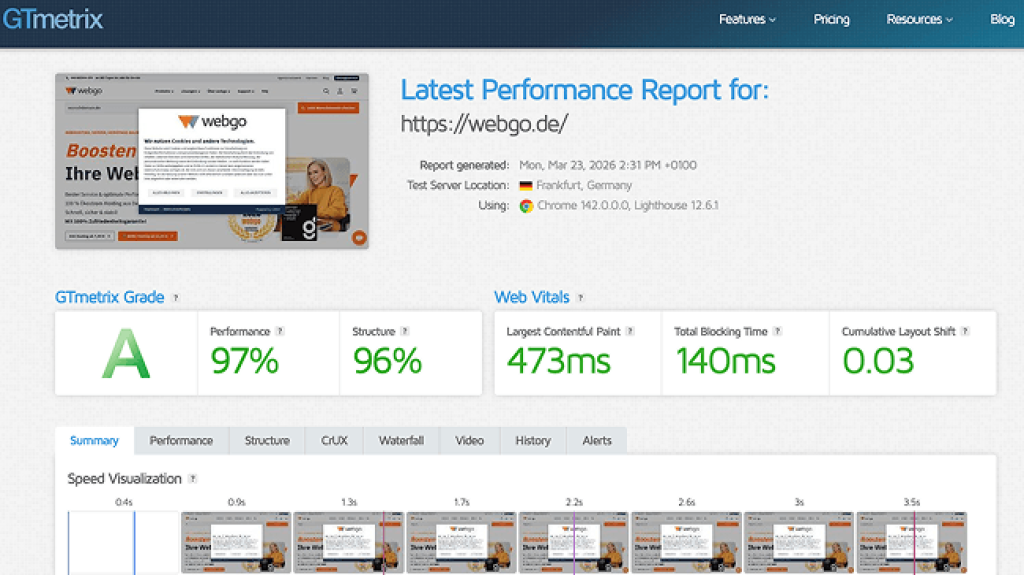Viewport: 1024px width, 575px height.
Task: Click the 473ms LCP value
Action: click(558, 361)
